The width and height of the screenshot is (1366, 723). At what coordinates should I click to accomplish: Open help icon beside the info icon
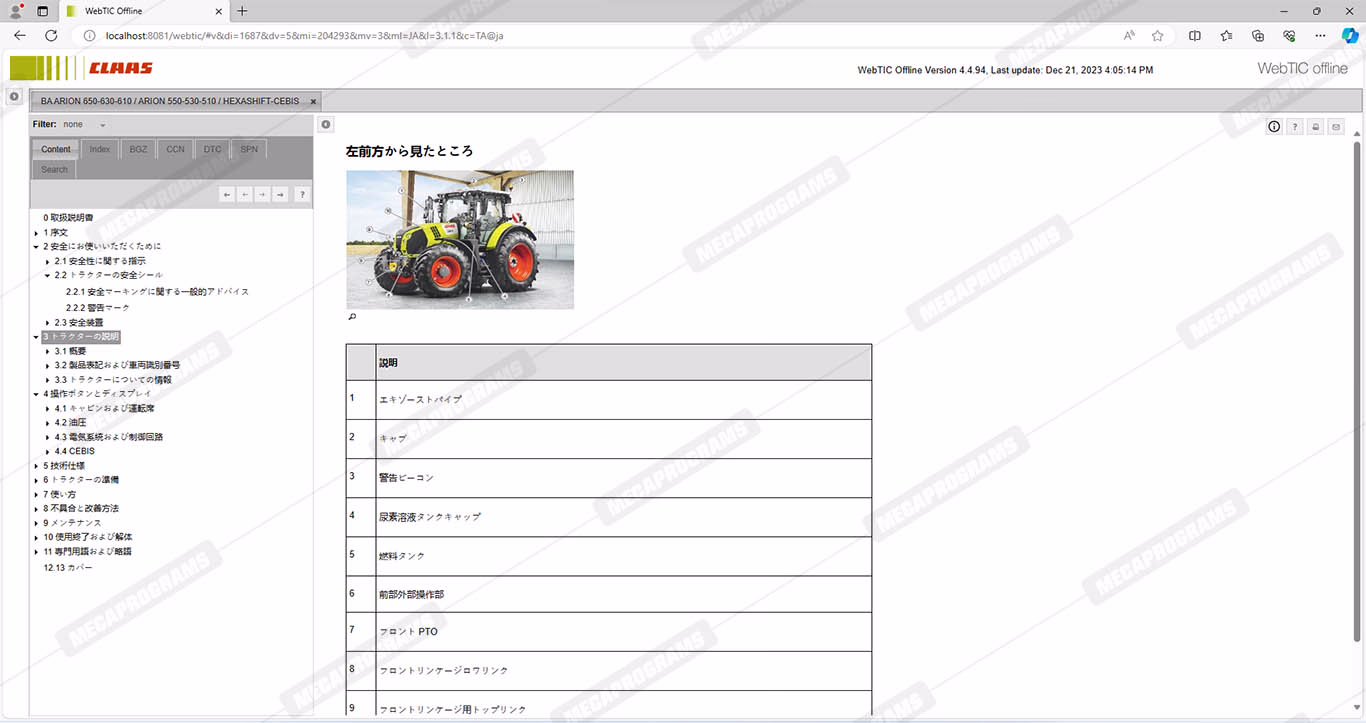point(1294,127)
